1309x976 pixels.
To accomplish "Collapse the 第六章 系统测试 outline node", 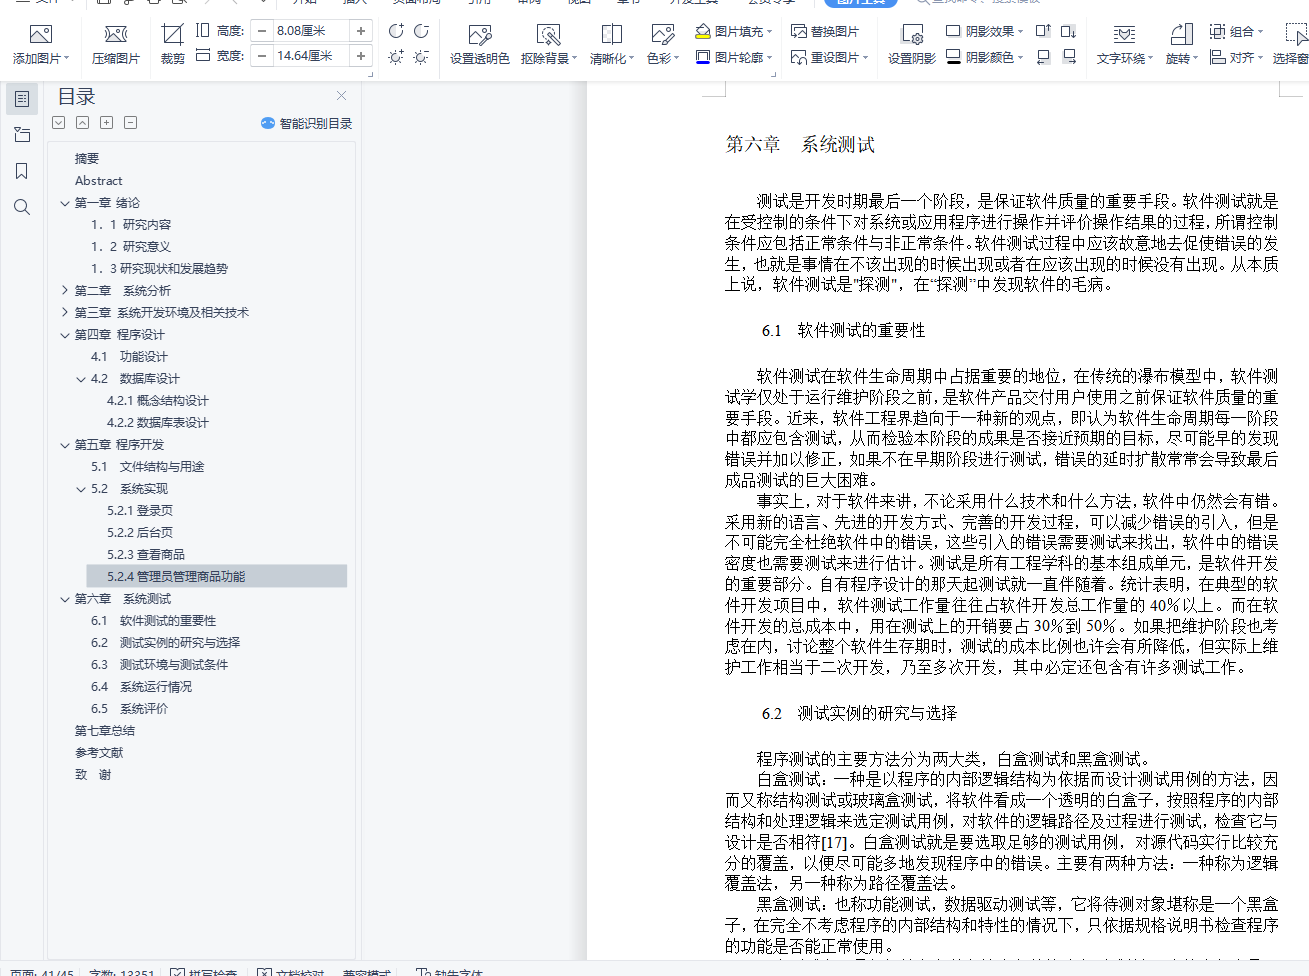I will click(65, 599).
